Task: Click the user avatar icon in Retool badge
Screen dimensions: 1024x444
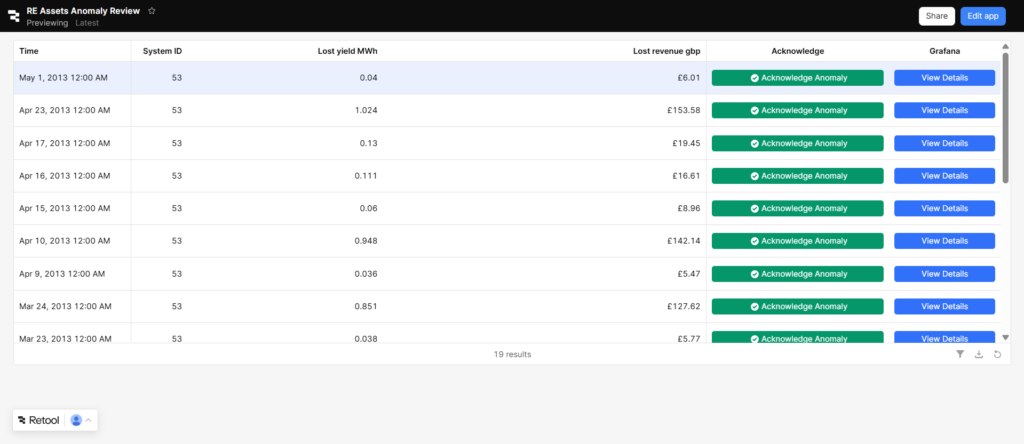Action: 76,420
